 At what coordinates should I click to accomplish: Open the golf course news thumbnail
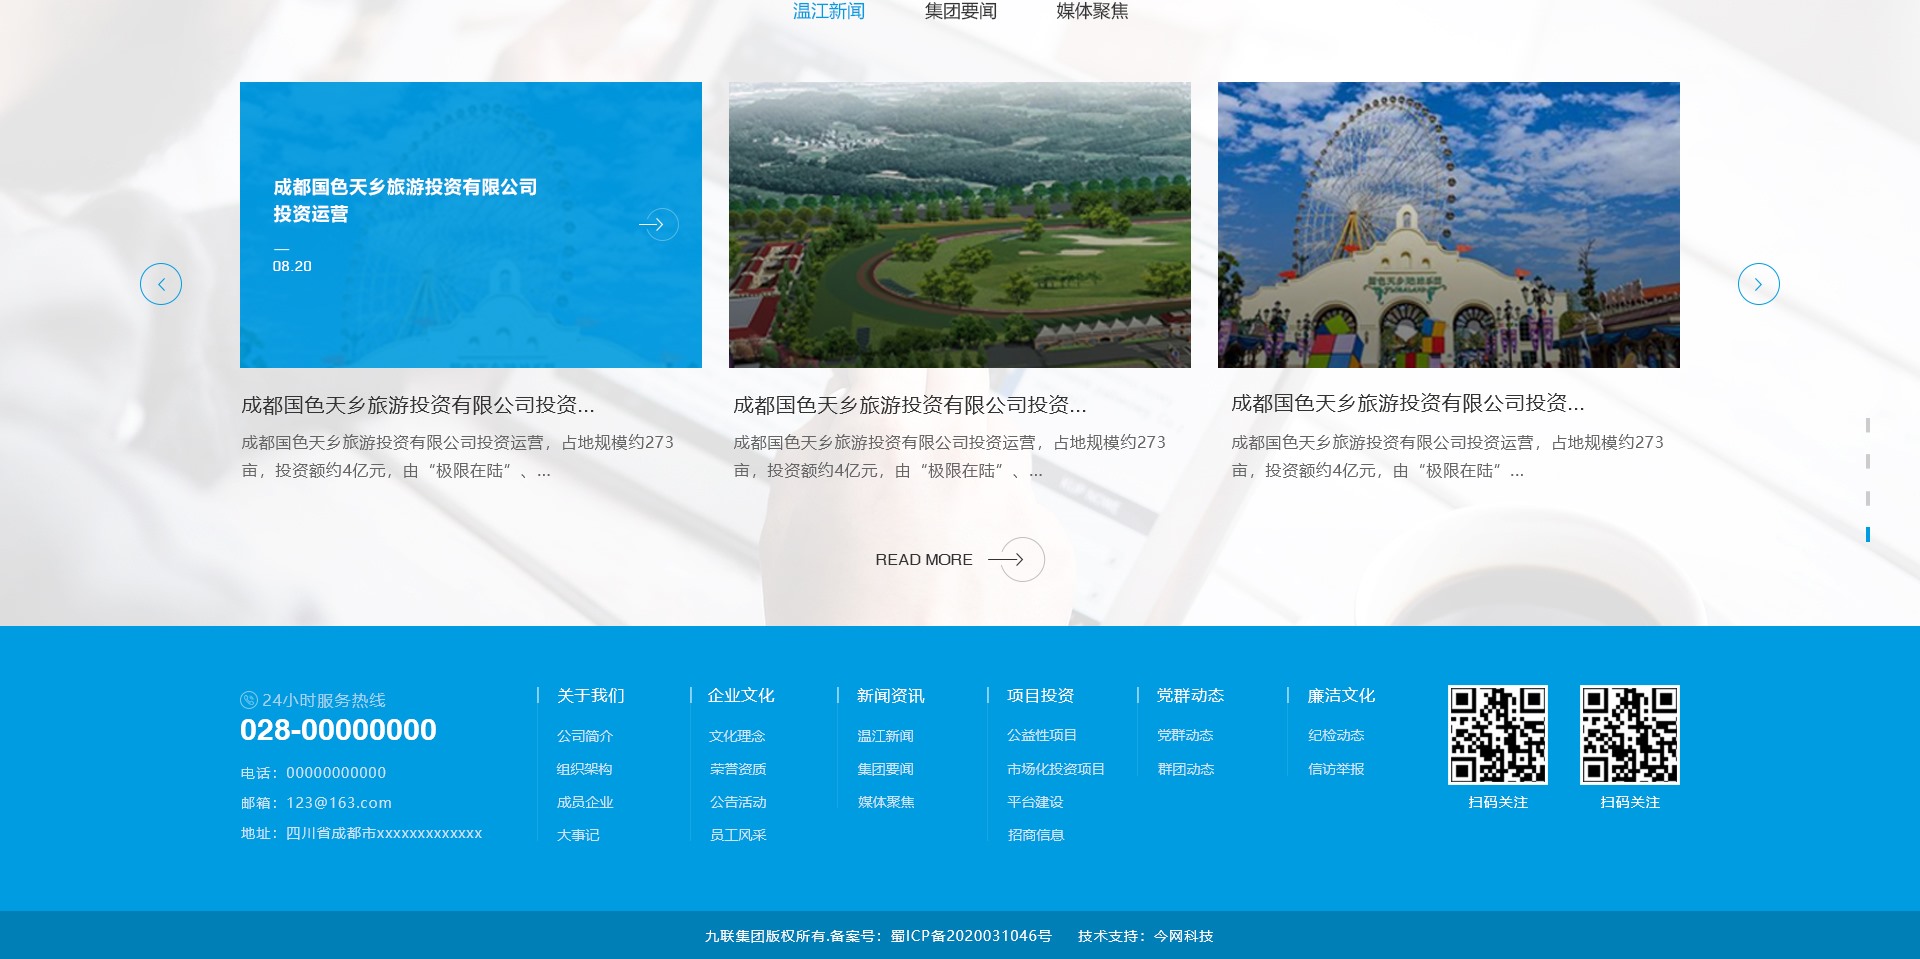[x=959, y=225]
